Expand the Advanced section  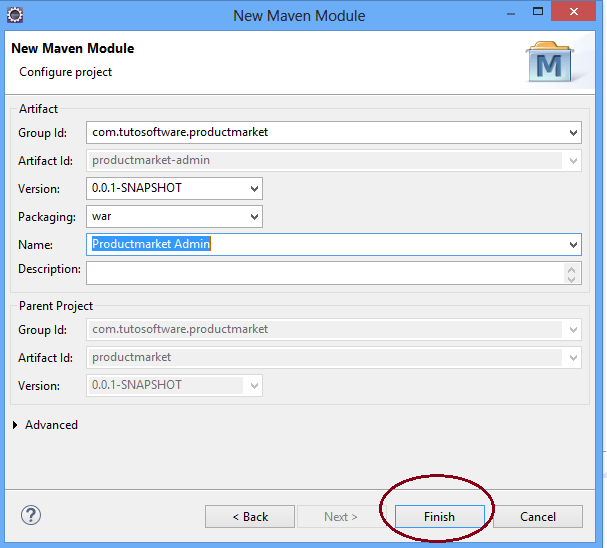click(15, 425)
